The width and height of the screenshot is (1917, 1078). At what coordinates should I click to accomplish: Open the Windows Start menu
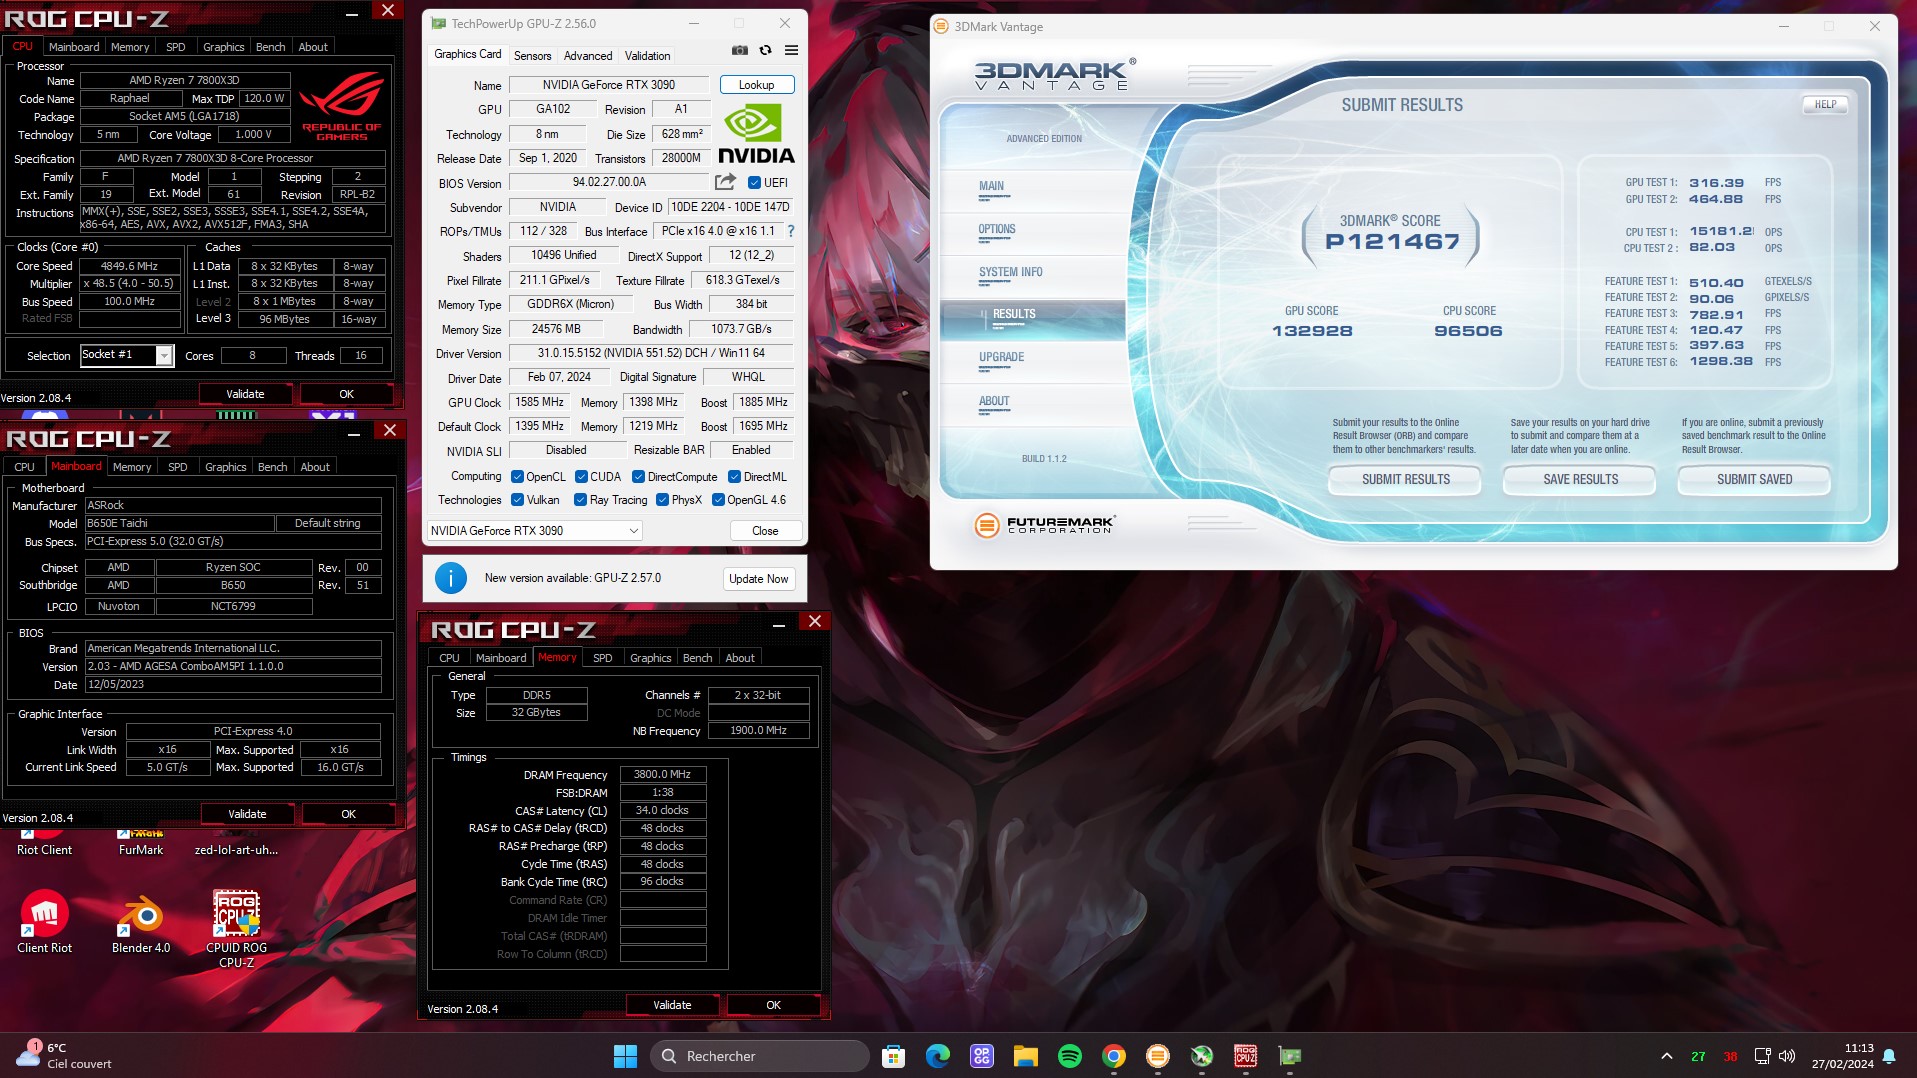[625, 1056]
